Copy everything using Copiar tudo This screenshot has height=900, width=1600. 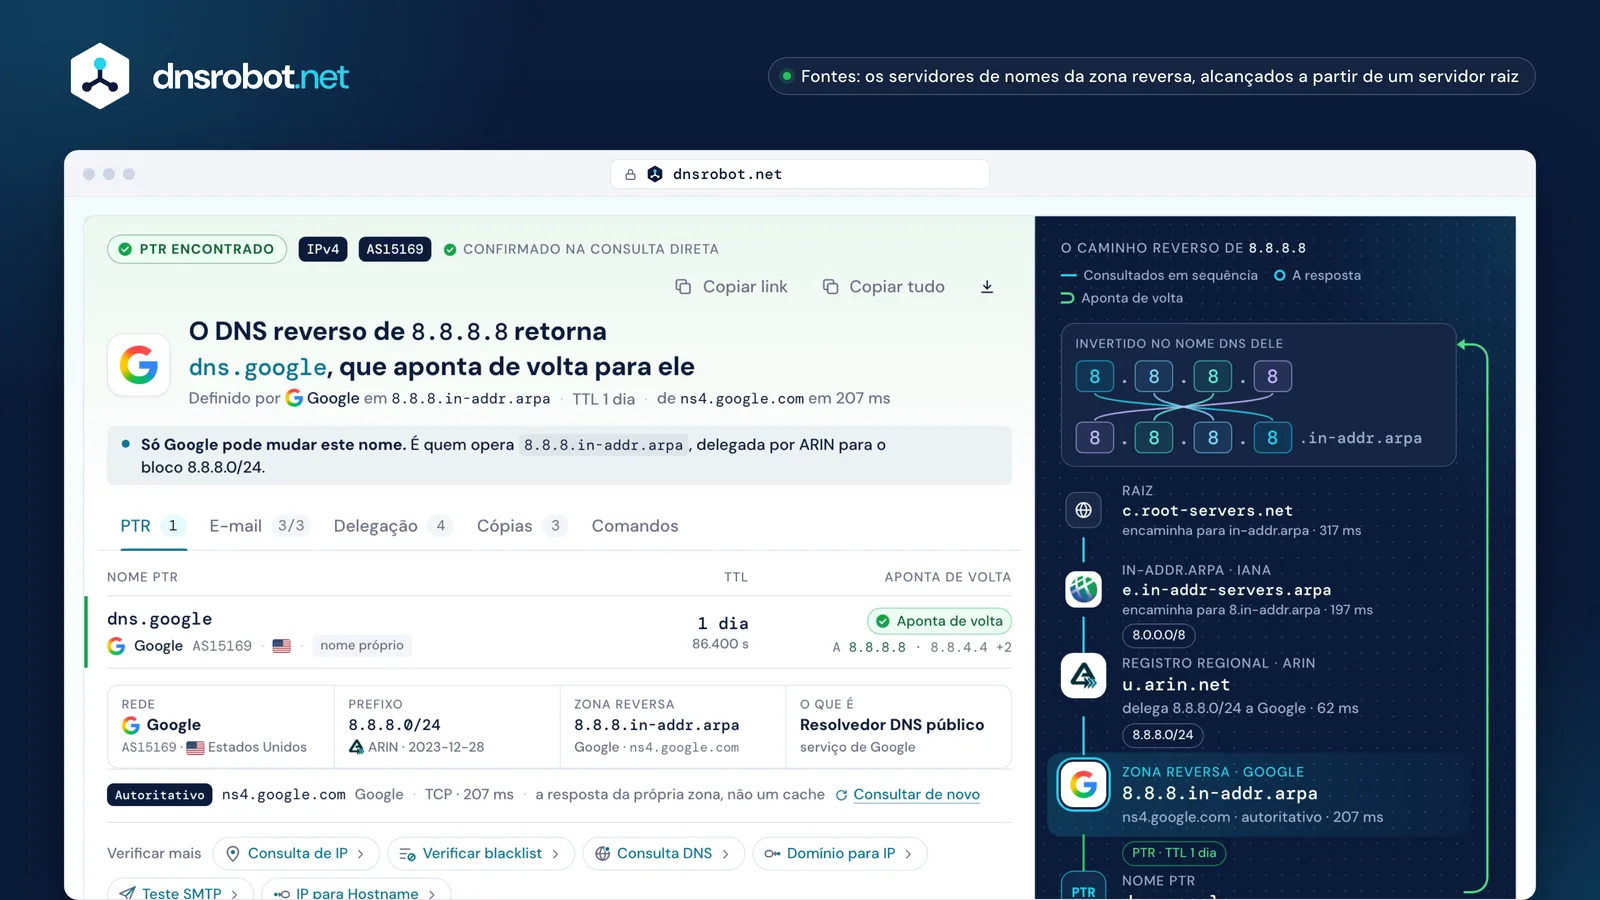point(883,287)
